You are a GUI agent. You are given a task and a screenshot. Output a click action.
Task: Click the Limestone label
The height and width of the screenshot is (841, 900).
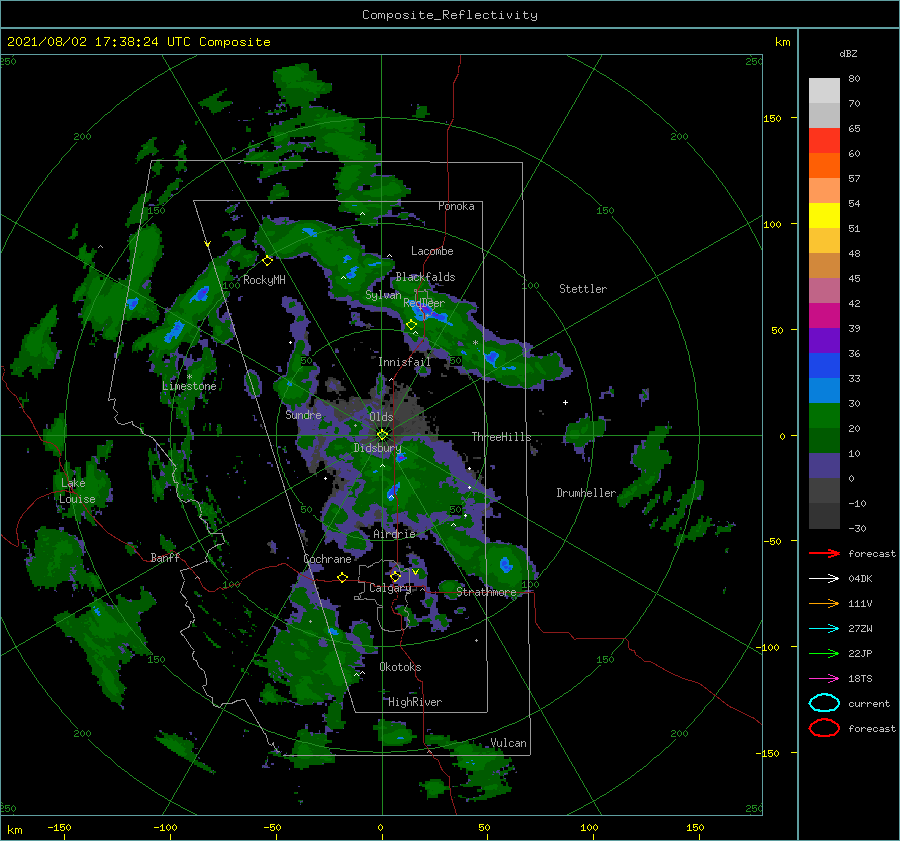coord(189,386)
